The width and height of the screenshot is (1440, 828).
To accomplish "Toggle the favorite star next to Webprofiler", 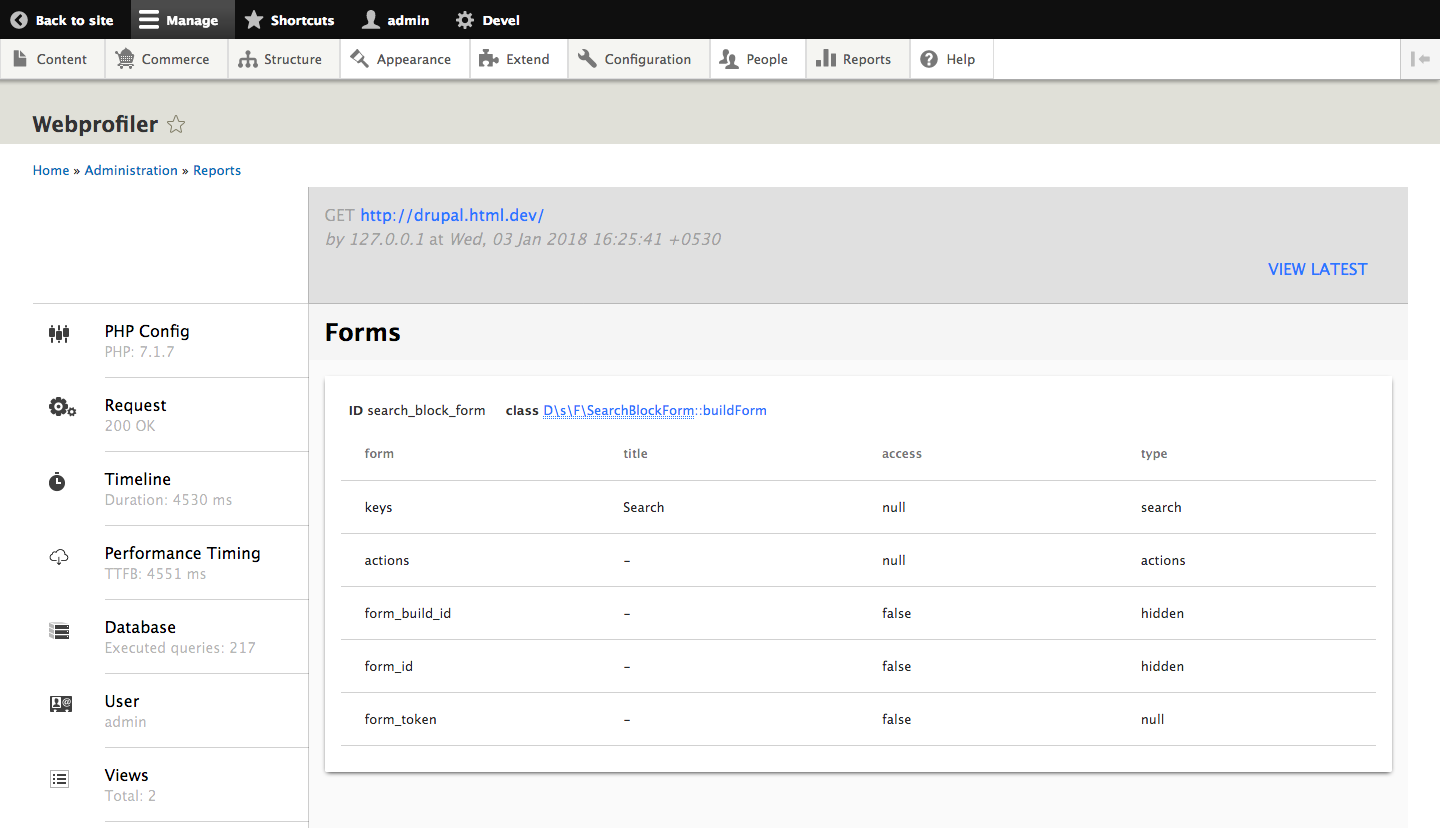I will 176,124.
